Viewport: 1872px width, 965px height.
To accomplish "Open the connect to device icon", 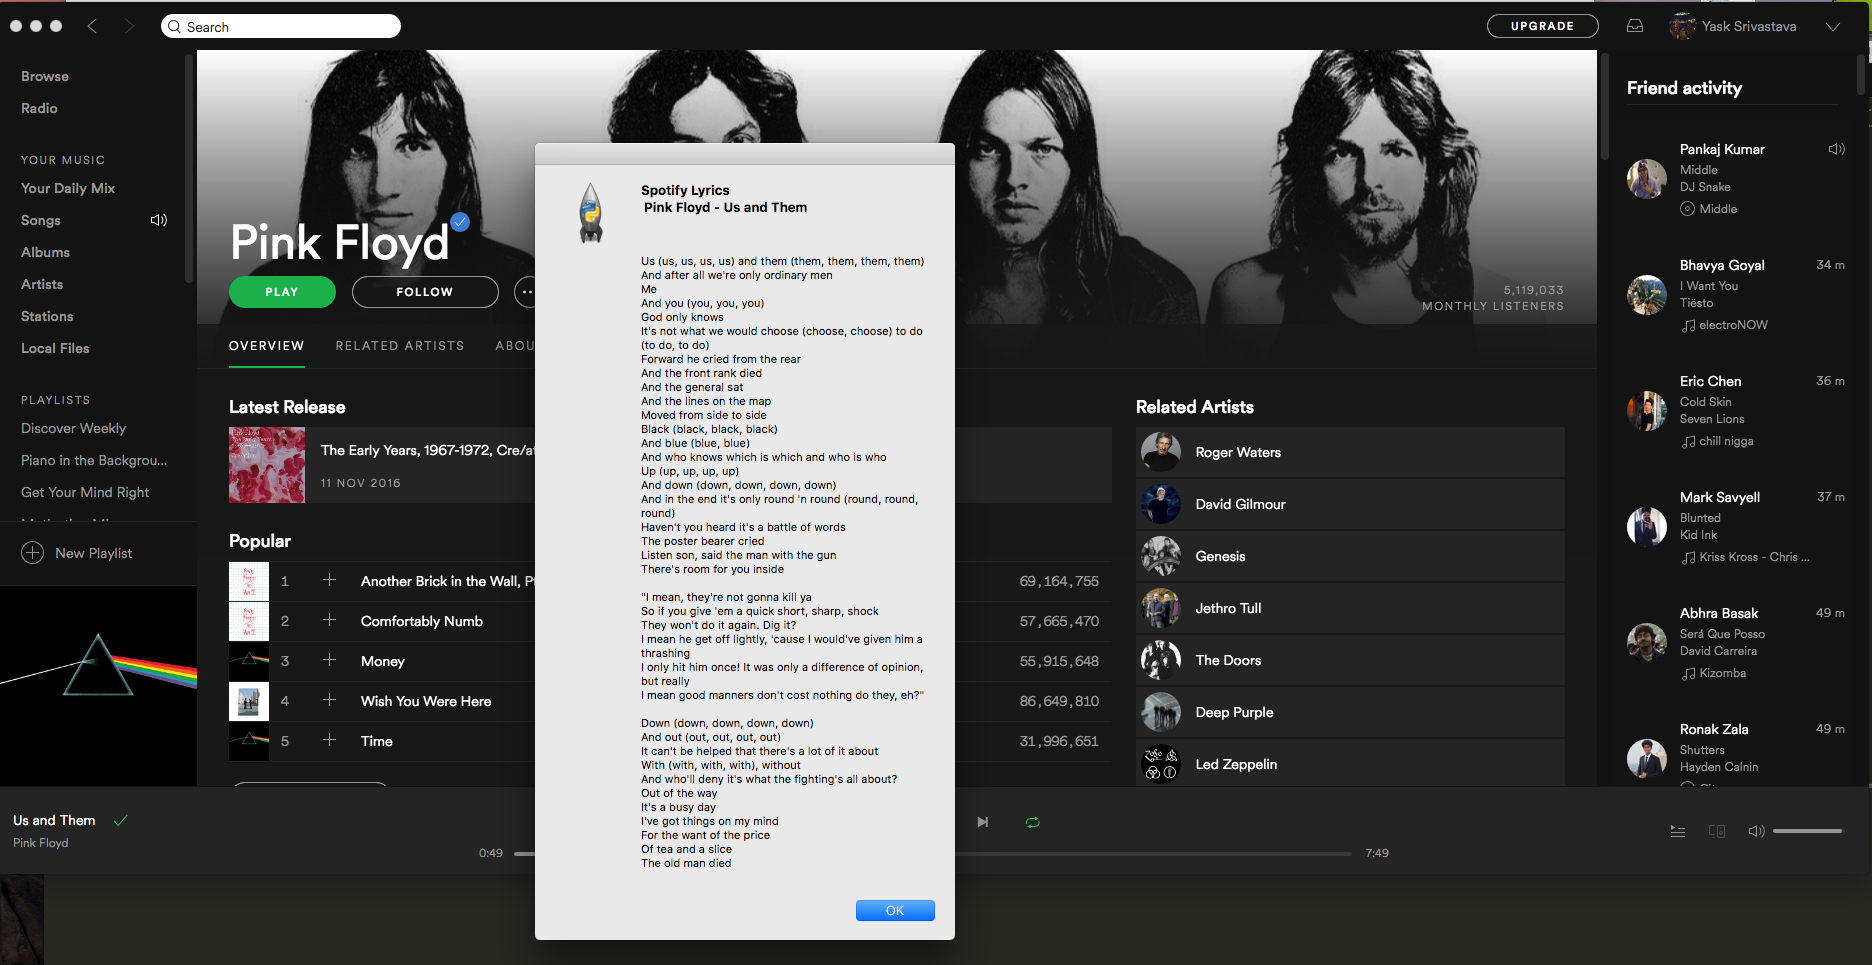I will (1717, 831).
